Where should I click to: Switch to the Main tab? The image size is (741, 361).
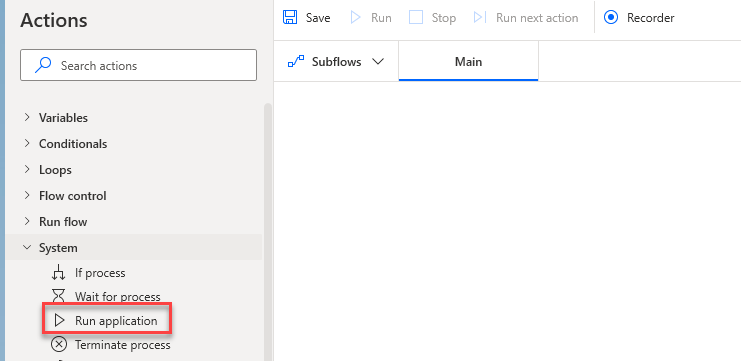[468, 61]
